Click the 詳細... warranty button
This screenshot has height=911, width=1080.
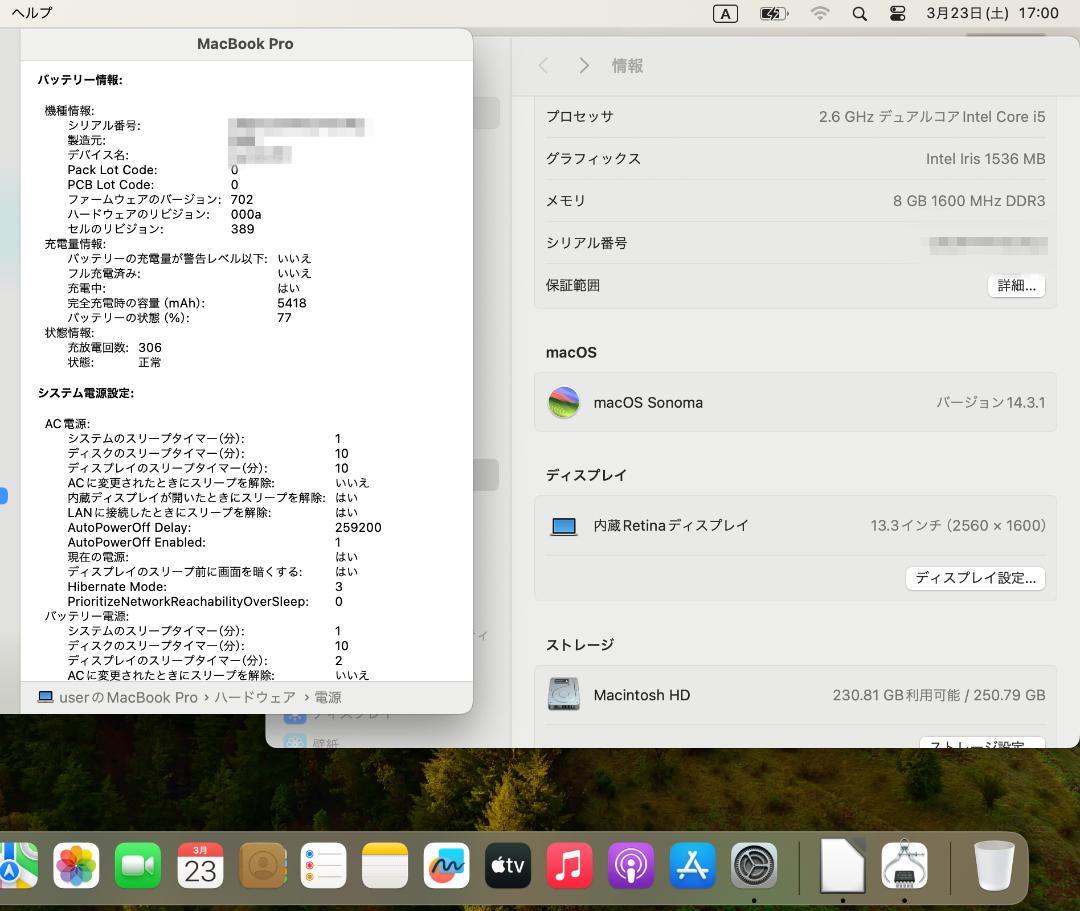click(1016, 286)
